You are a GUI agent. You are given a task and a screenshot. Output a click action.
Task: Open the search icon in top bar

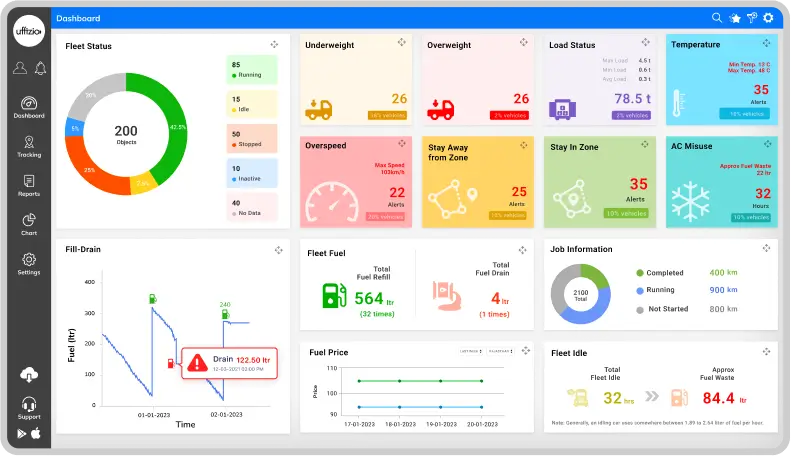pos(717,18)
